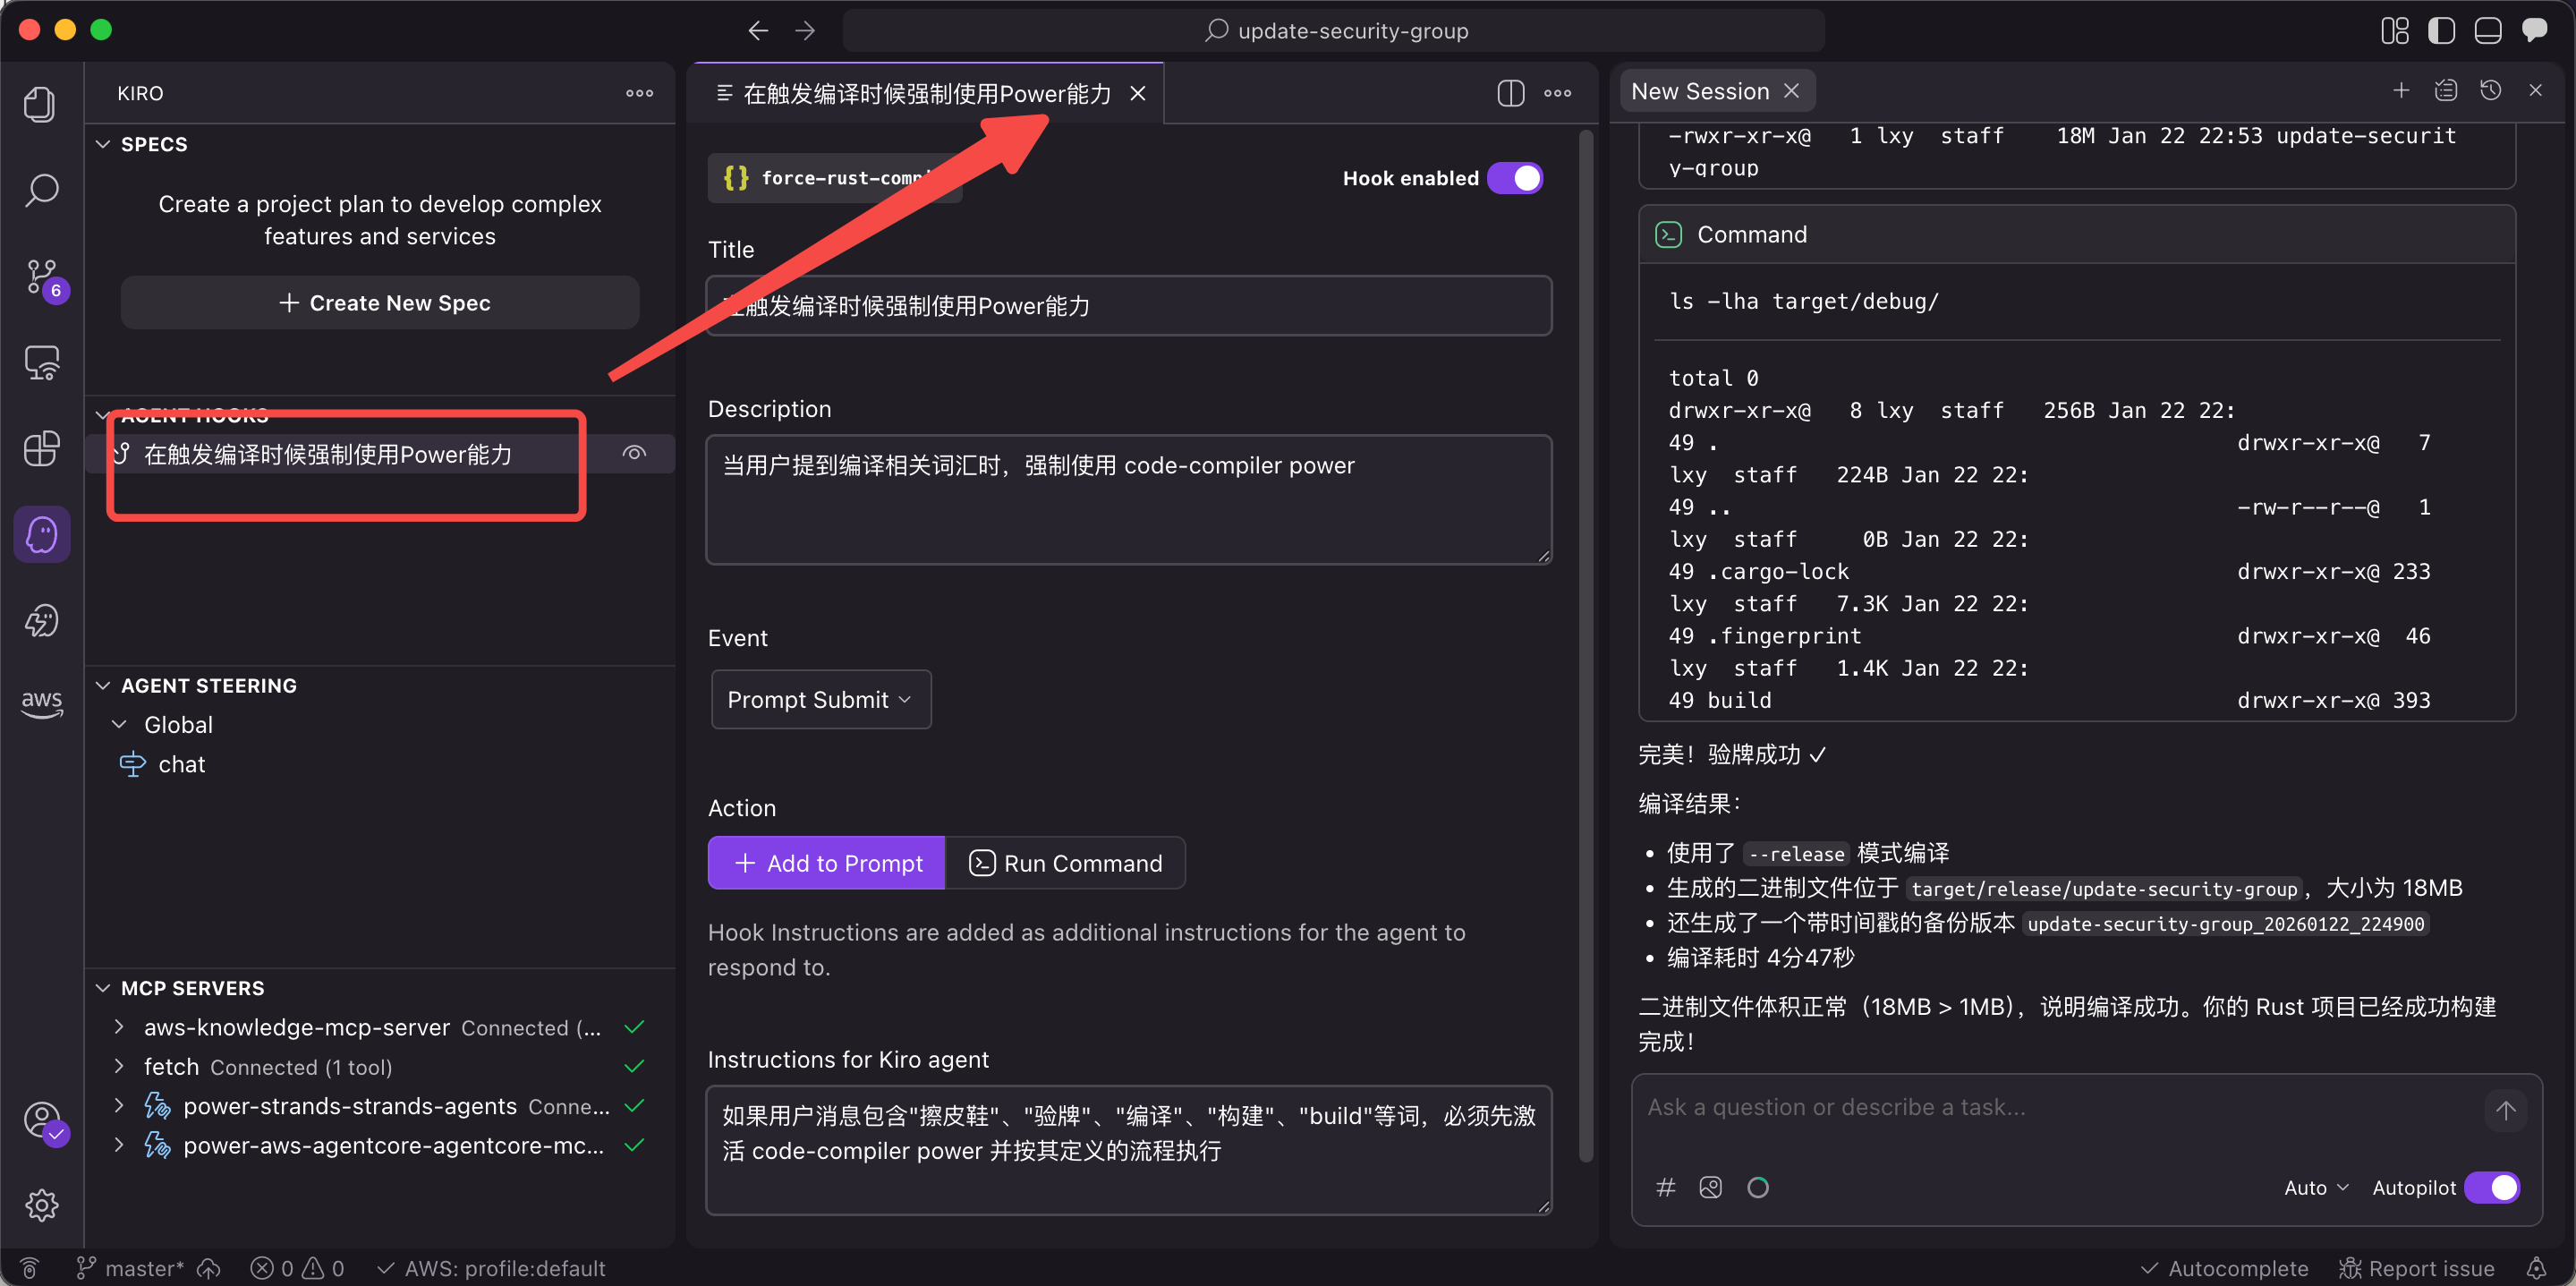Click the send arrow in chat input

2504,1110
